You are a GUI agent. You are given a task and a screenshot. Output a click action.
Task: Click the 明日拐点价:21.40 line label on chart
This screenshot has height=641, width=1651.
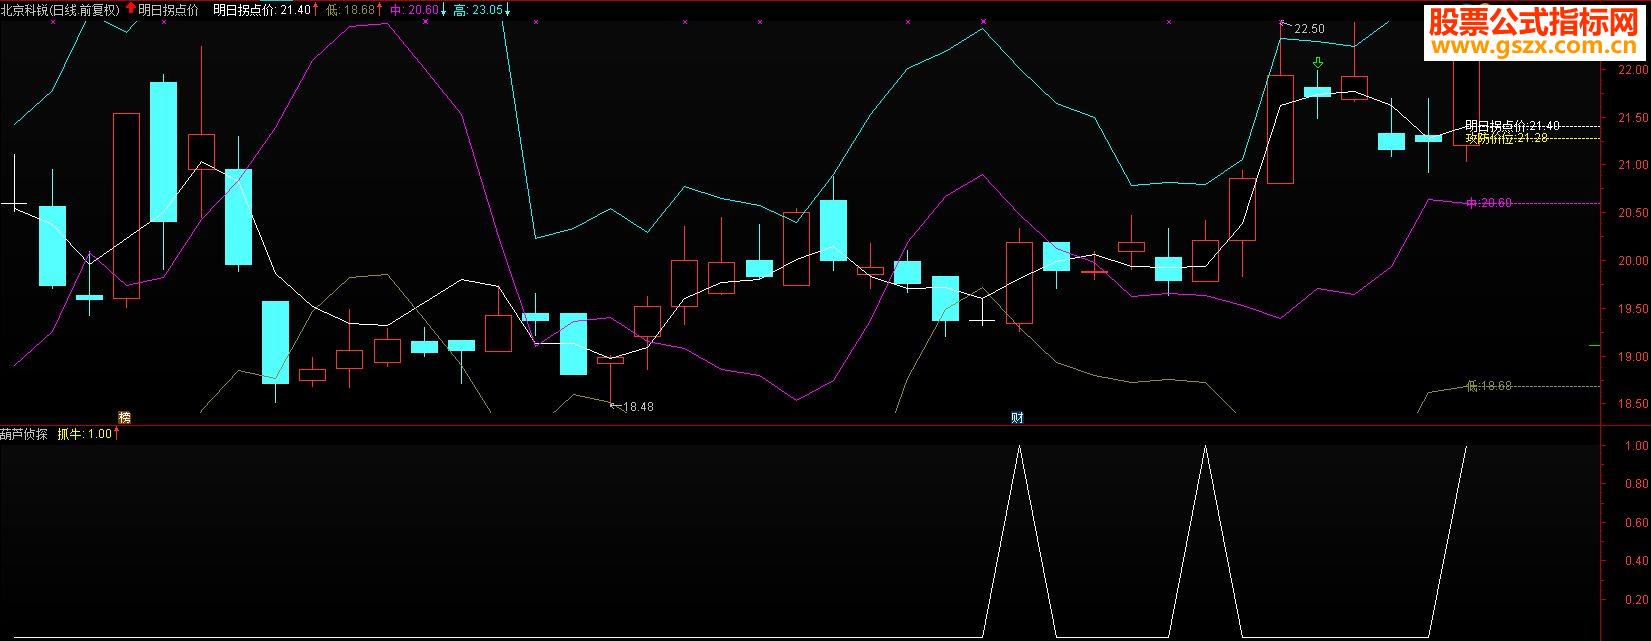coord(1512,126)
